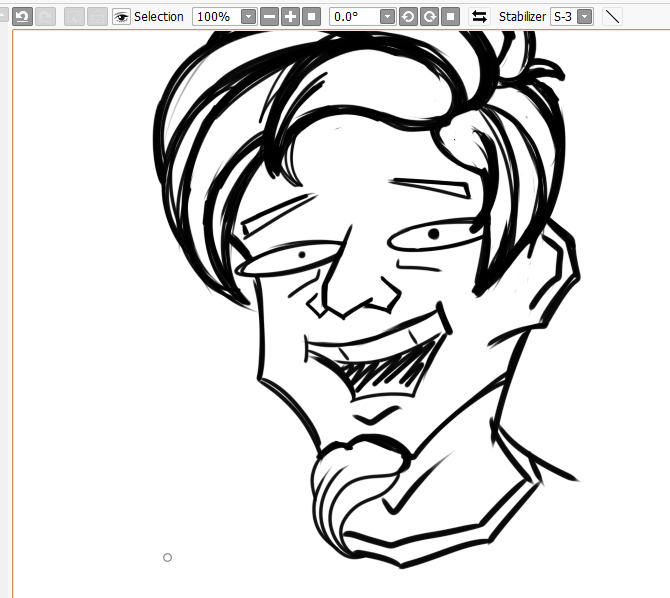
Task: Reset the canvas rotation
Action: (x=450, y=17)
